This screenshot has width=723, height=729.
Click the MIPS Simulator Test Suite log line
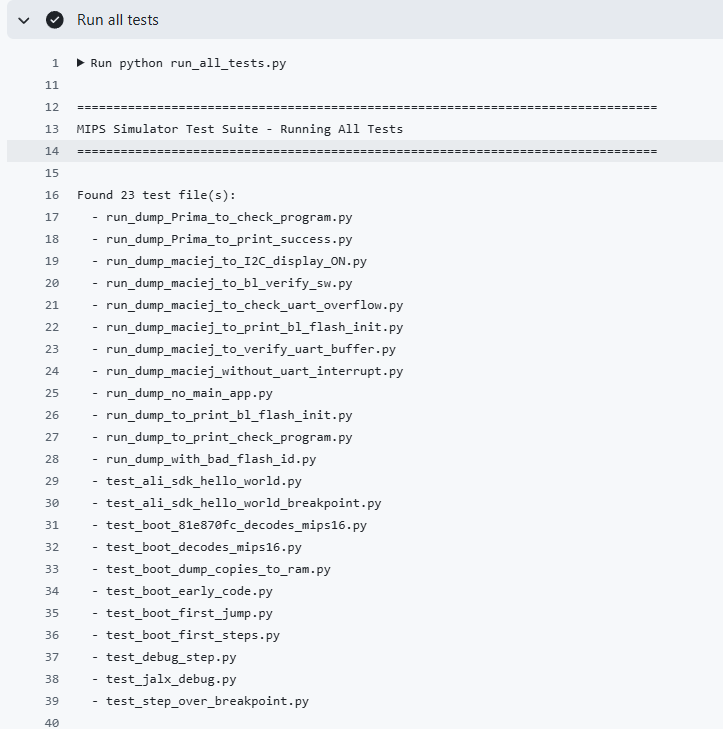[239, 129]
